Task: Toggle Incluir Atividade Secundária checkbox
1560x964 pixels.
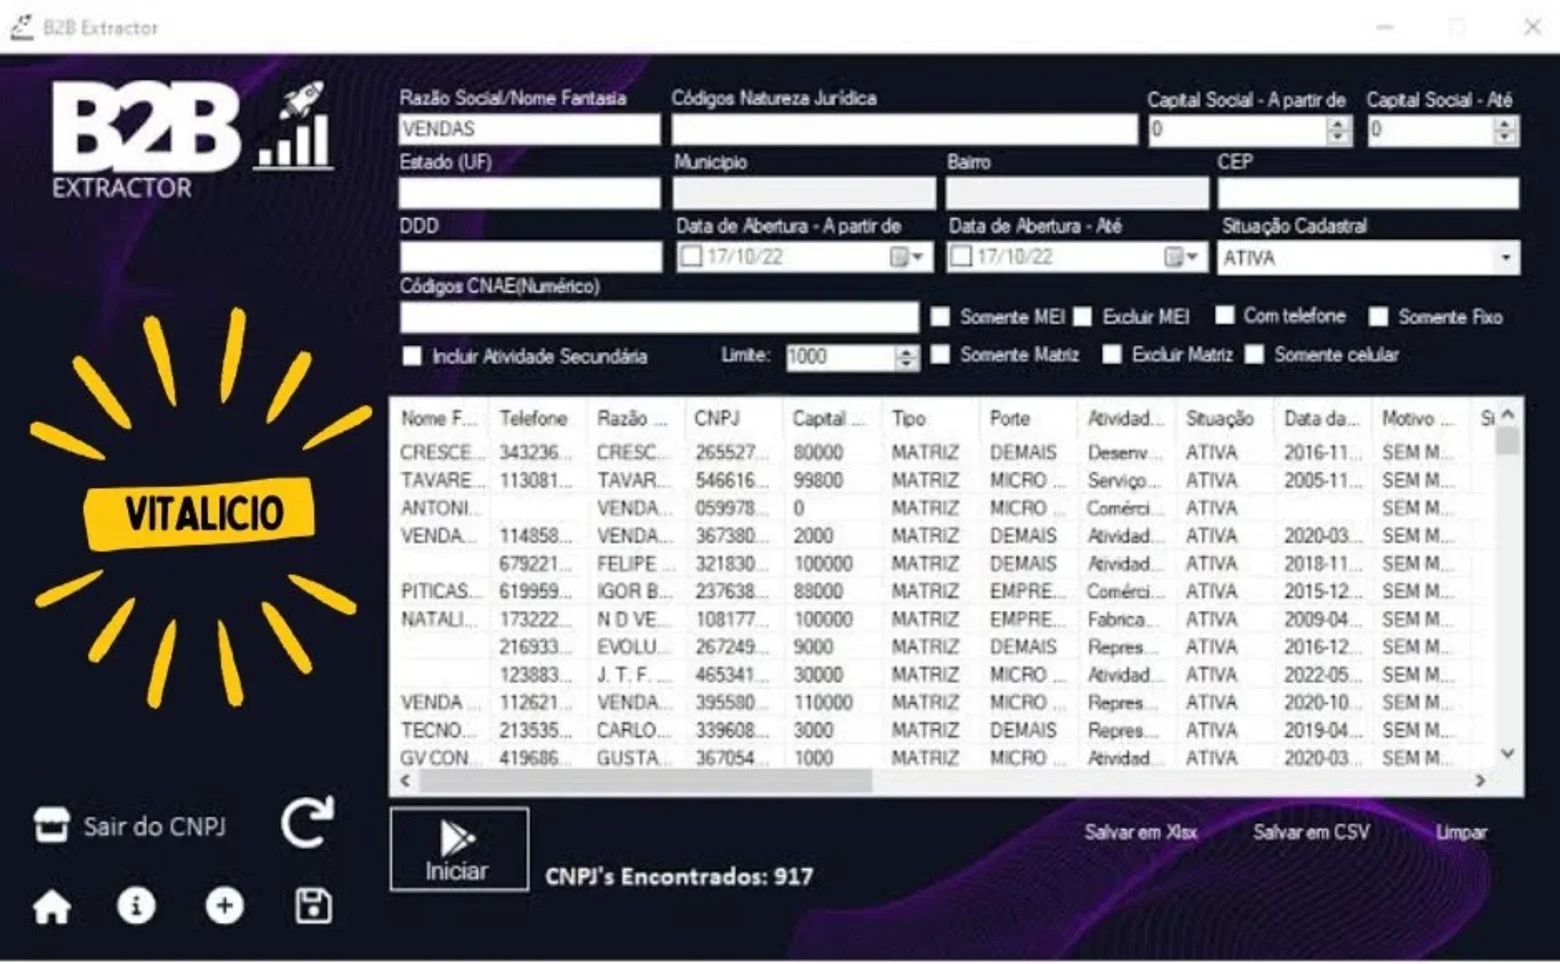Action: (x=412, y=357)
